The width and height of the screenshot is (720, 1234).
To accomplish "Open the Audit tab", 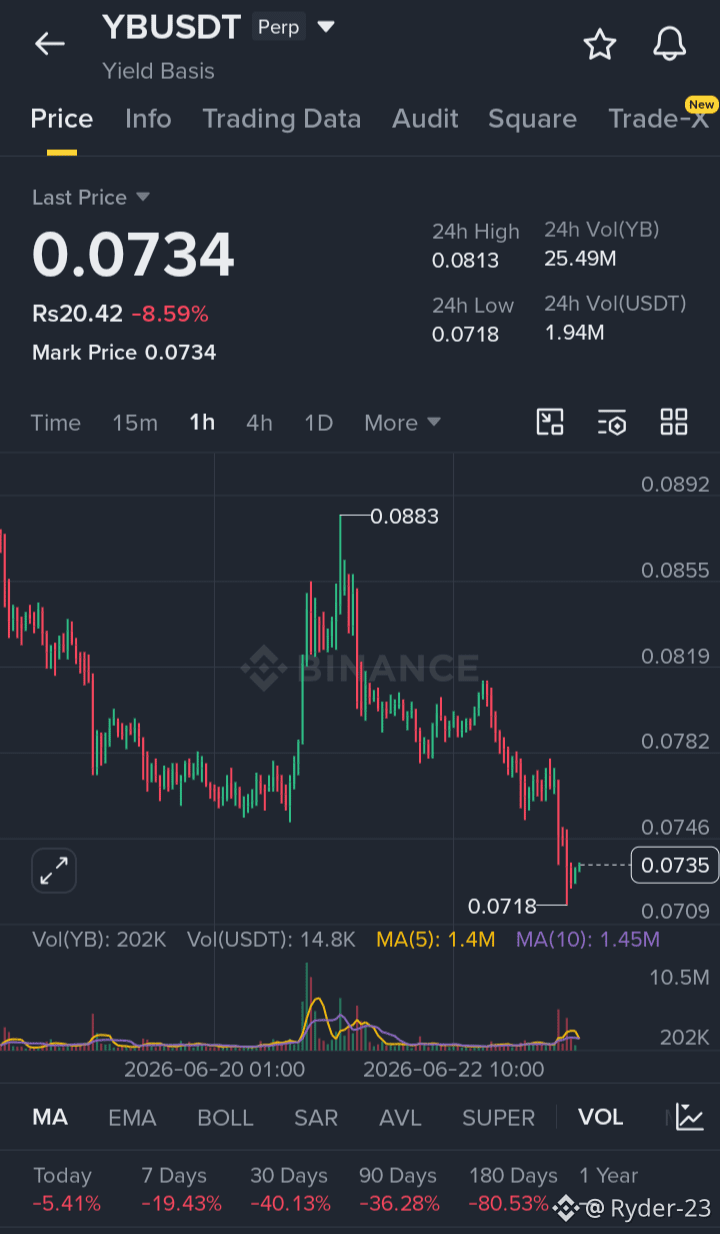I will pyautogui.click(x=425, y=119).
